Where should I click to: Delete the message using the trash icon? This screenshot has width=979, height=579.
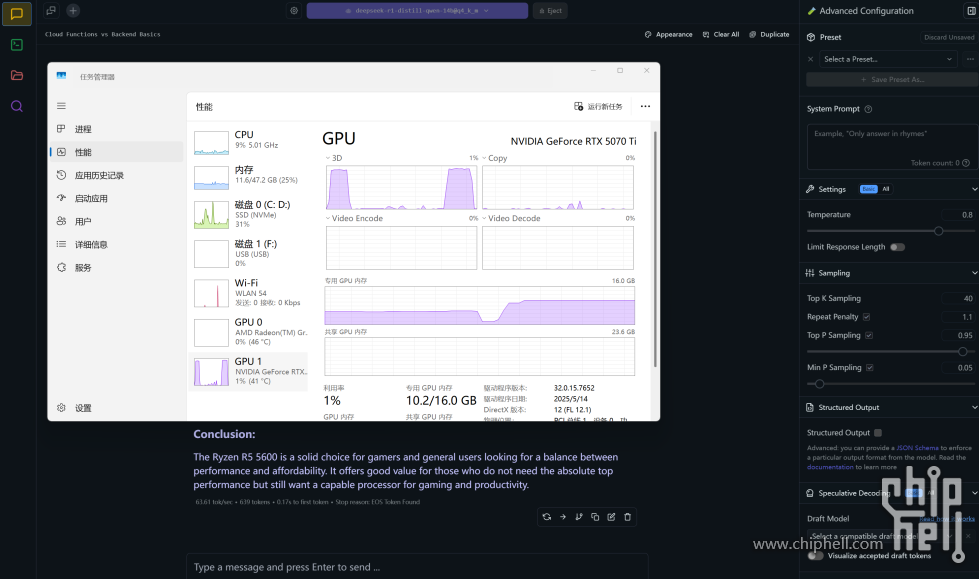pyautogui.click(x=627, y=517)
